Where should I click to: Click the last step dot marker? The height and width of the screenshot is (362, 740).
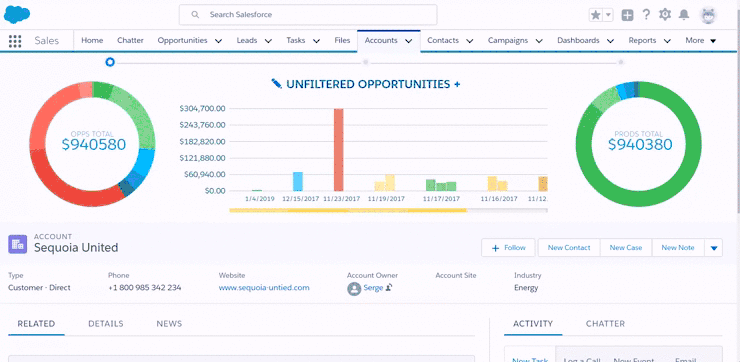point(621,62)
